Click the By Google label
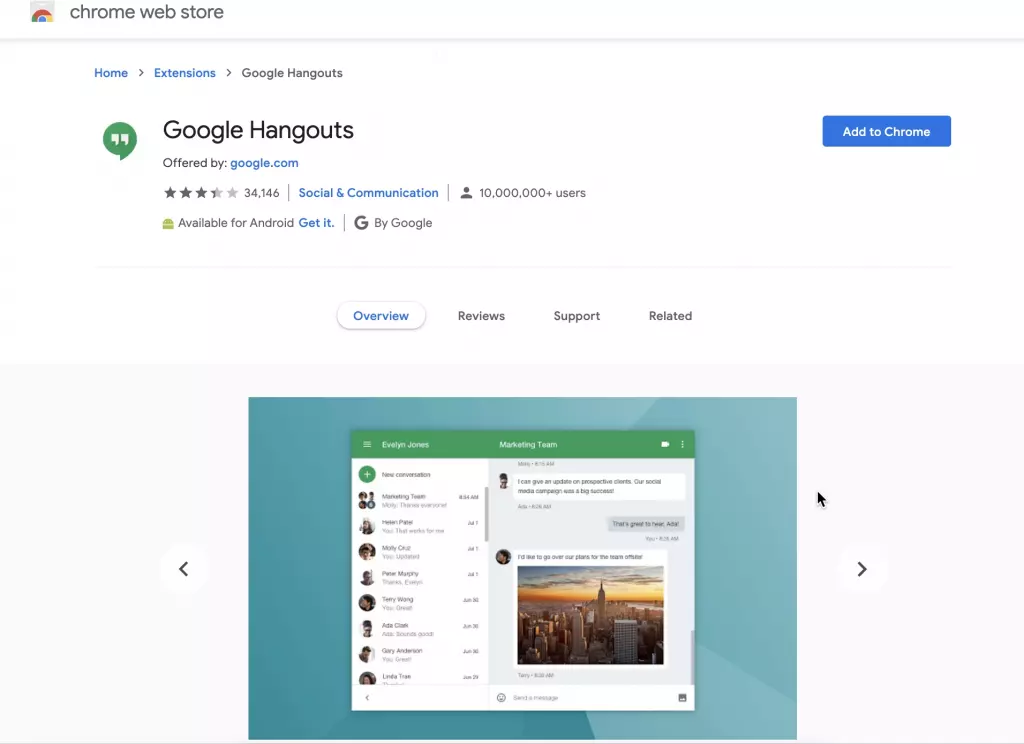This screenshot has width=1024, height=744. (403, 223)
